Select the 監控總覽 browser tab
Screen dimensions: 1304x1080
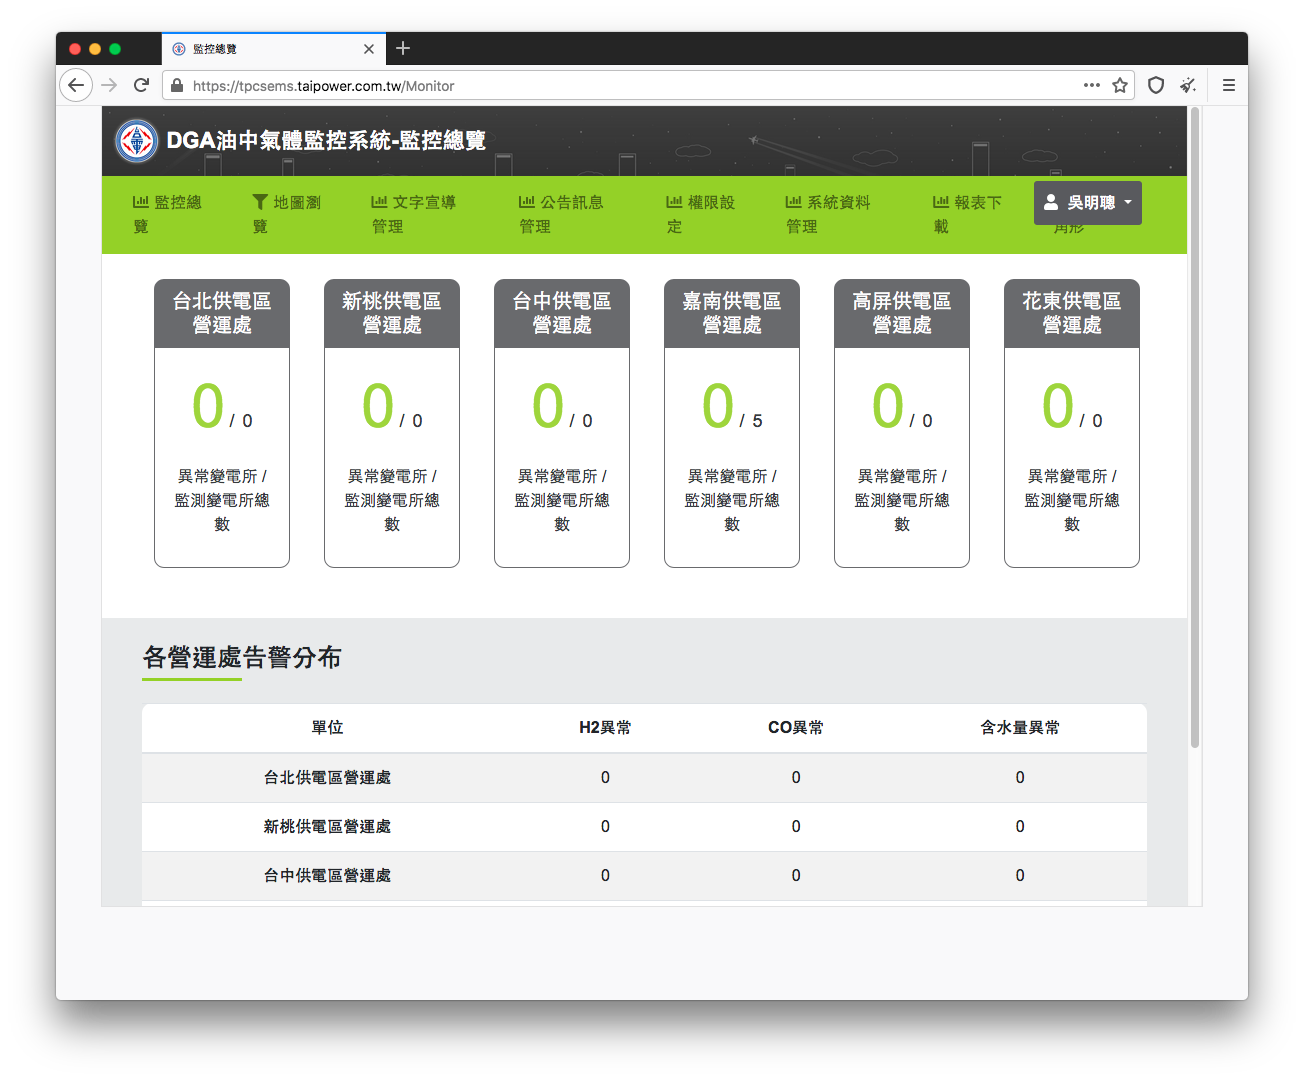click(x=273, y=49)
